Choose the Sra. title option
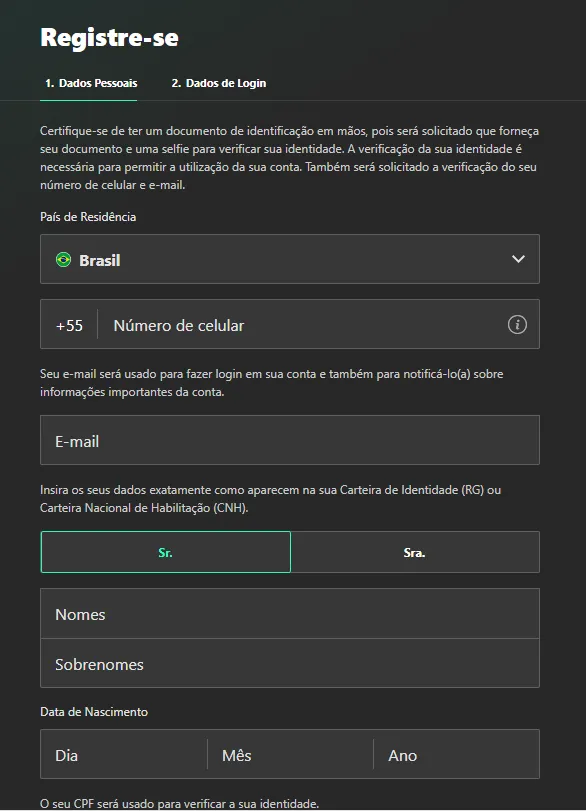This screenshot has width=586, height=811. [x=414, y=551]
